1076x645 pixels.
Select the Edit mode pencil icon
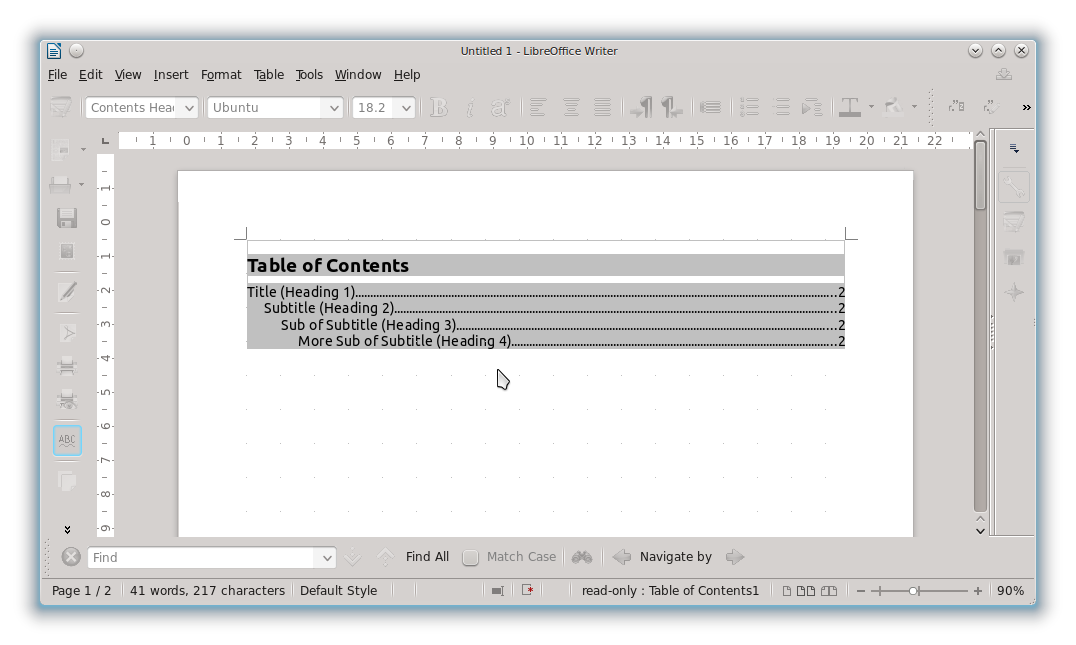67,291
